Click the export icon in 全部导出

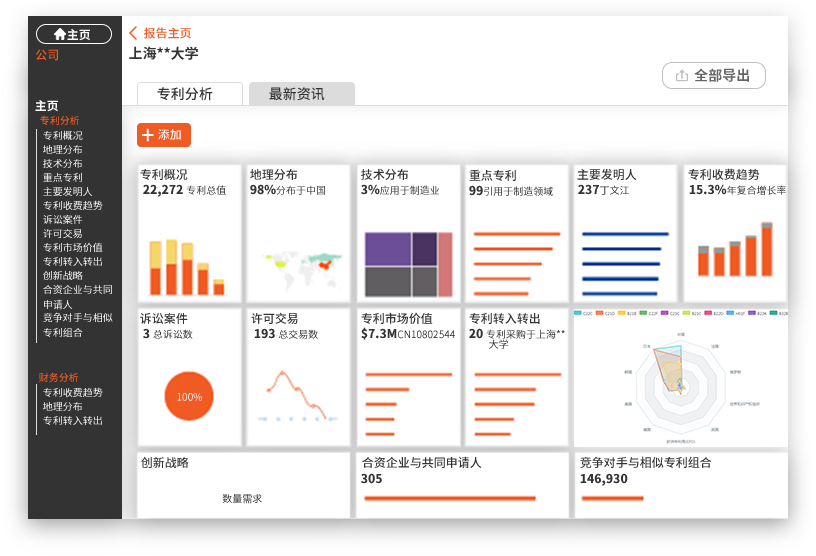pyautogui.click(x=682, y=76)
